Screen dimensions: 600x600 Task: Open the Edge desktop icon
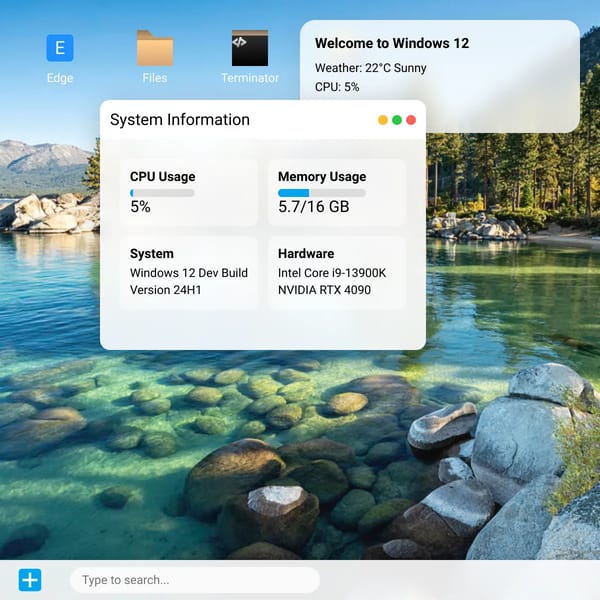(60, 48)
